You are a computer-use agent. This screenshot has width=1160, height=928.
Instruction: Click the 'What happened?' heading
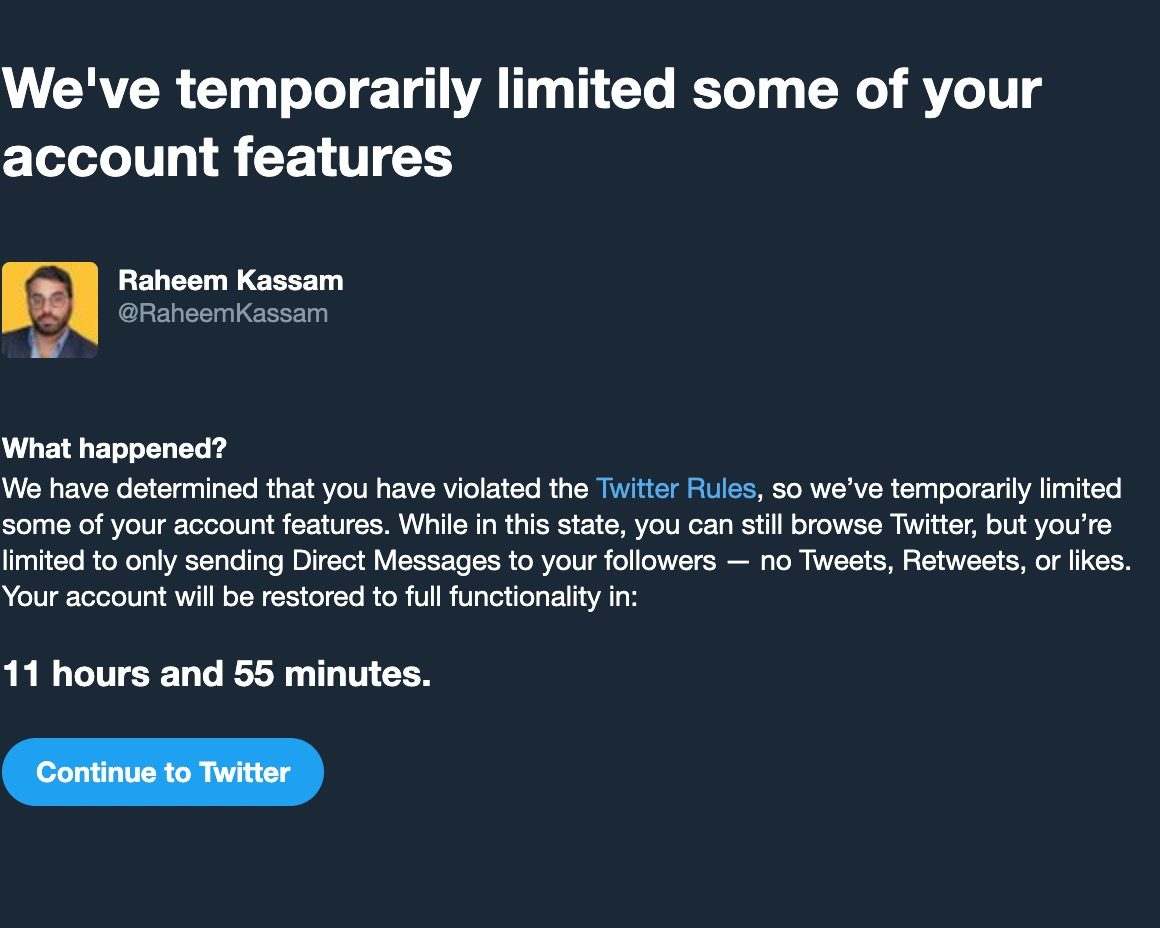click(114, 449)
